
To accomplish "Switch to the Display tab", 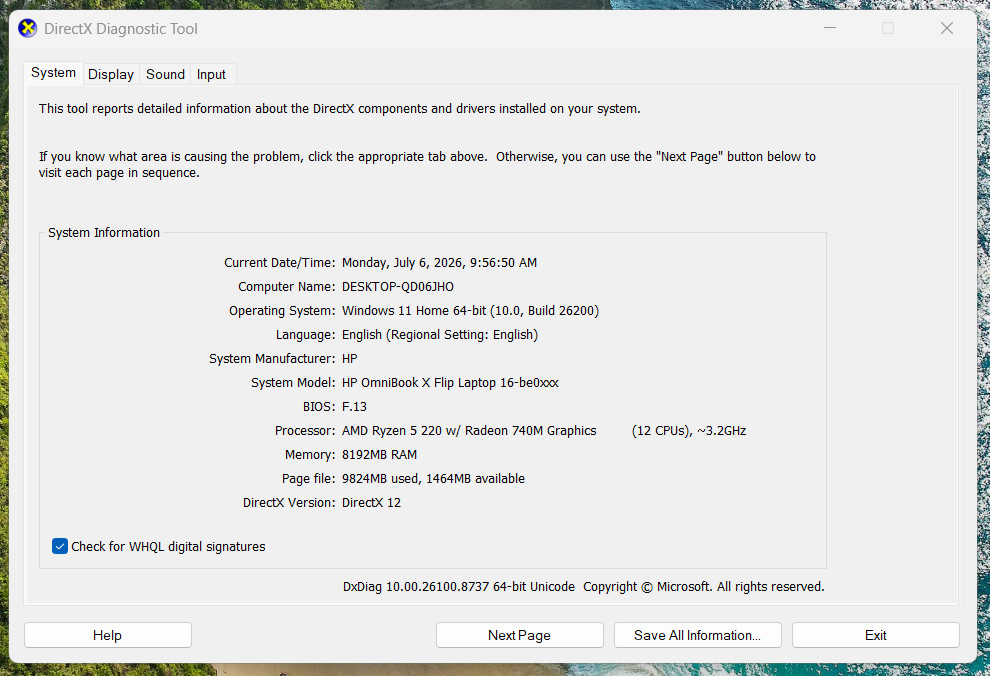I will point(110,74).
